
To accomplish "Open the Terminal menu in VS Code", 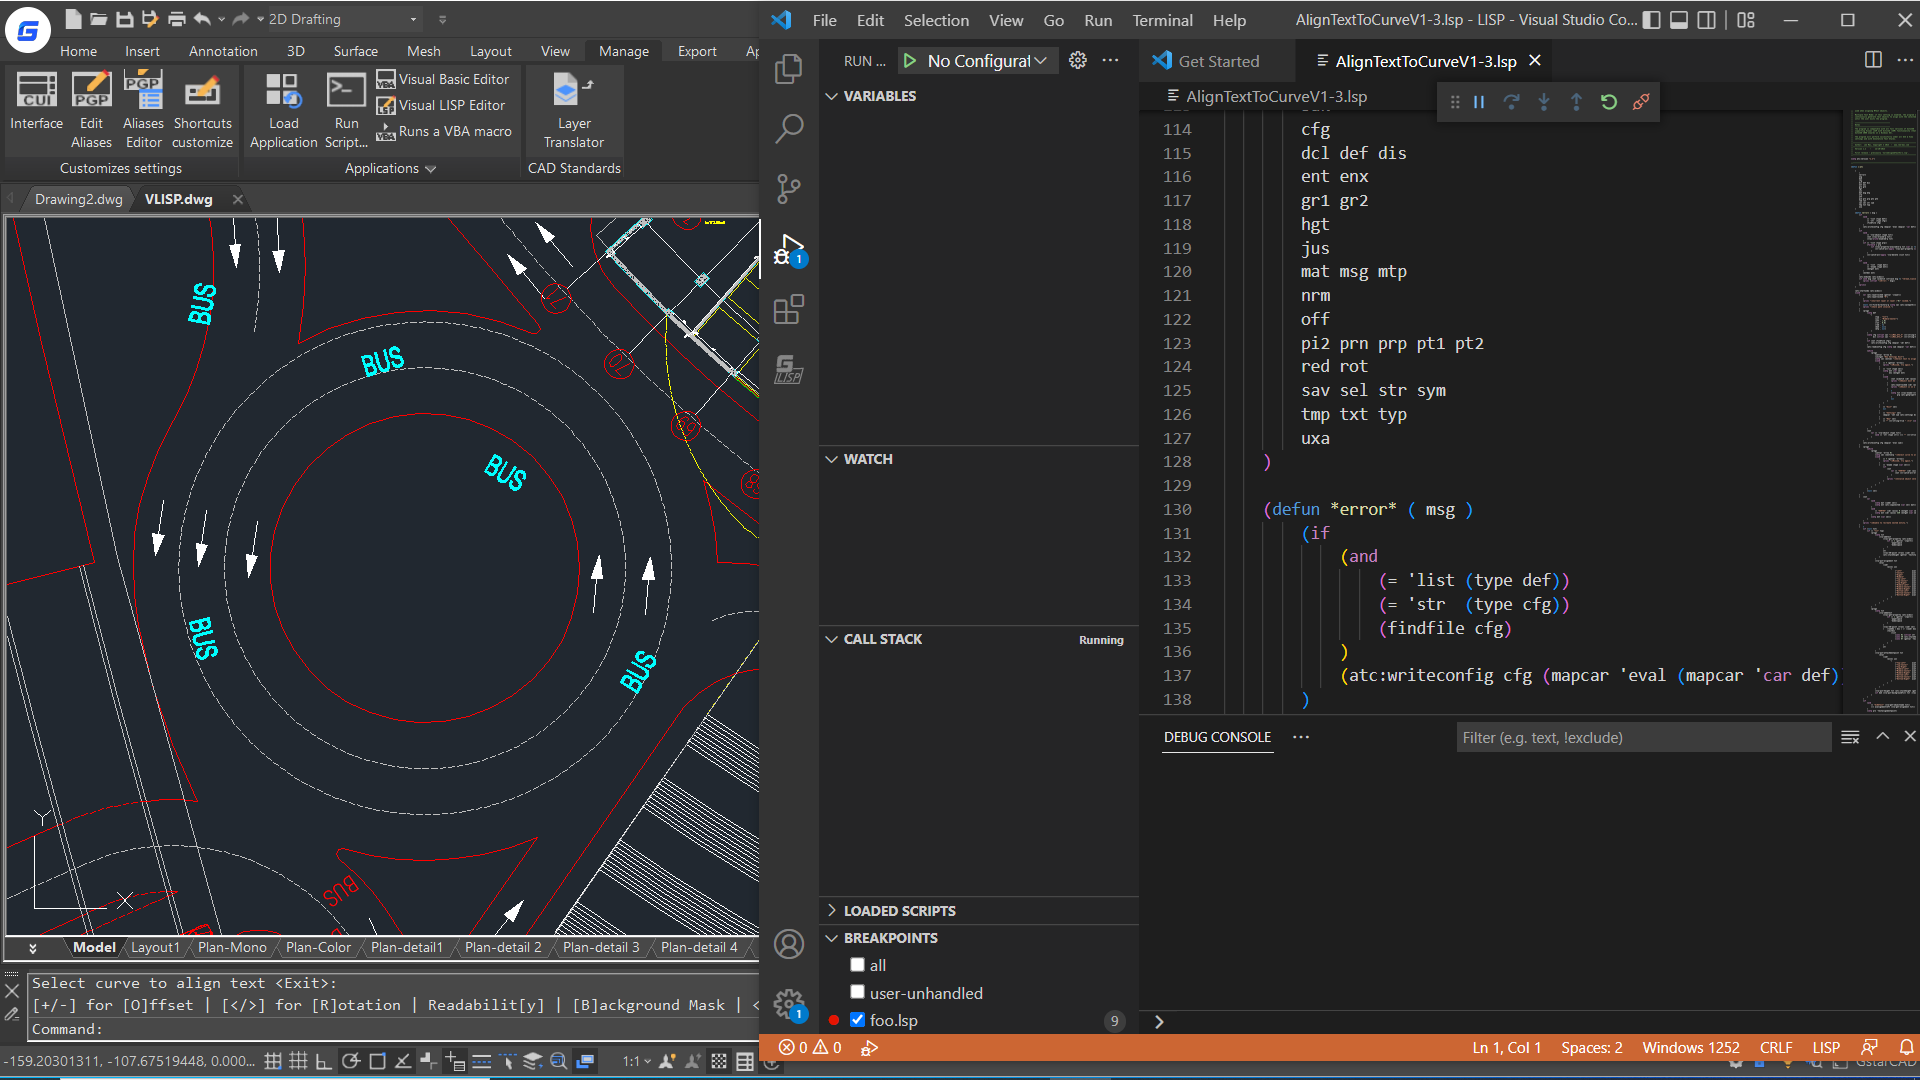I will click(1162, 20).
